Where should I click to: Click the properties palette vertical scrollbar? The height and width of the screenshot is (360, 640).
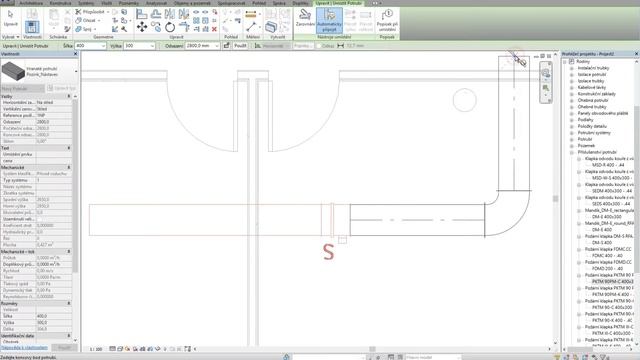pyautogui.click(x=75, y=185)
